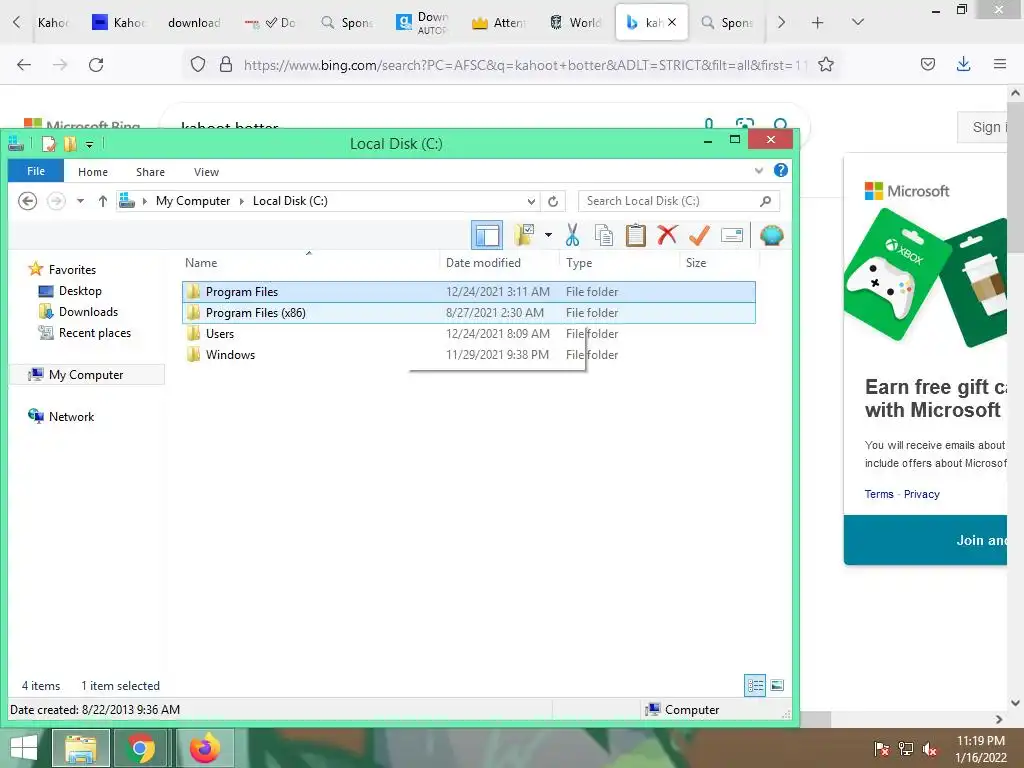This screenshot has height=768, width=1024.
Task: Click the Save to Pocket icon
Action: 927,64
